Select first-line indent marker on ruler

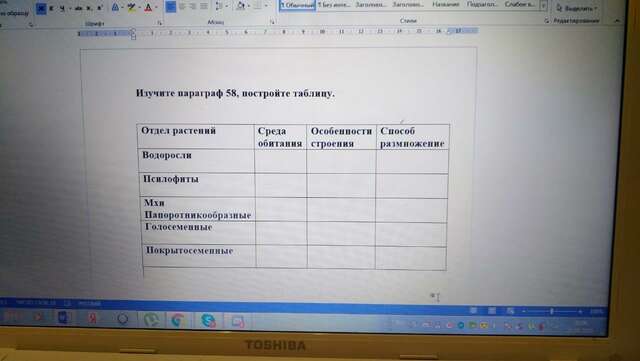point(133,31)
